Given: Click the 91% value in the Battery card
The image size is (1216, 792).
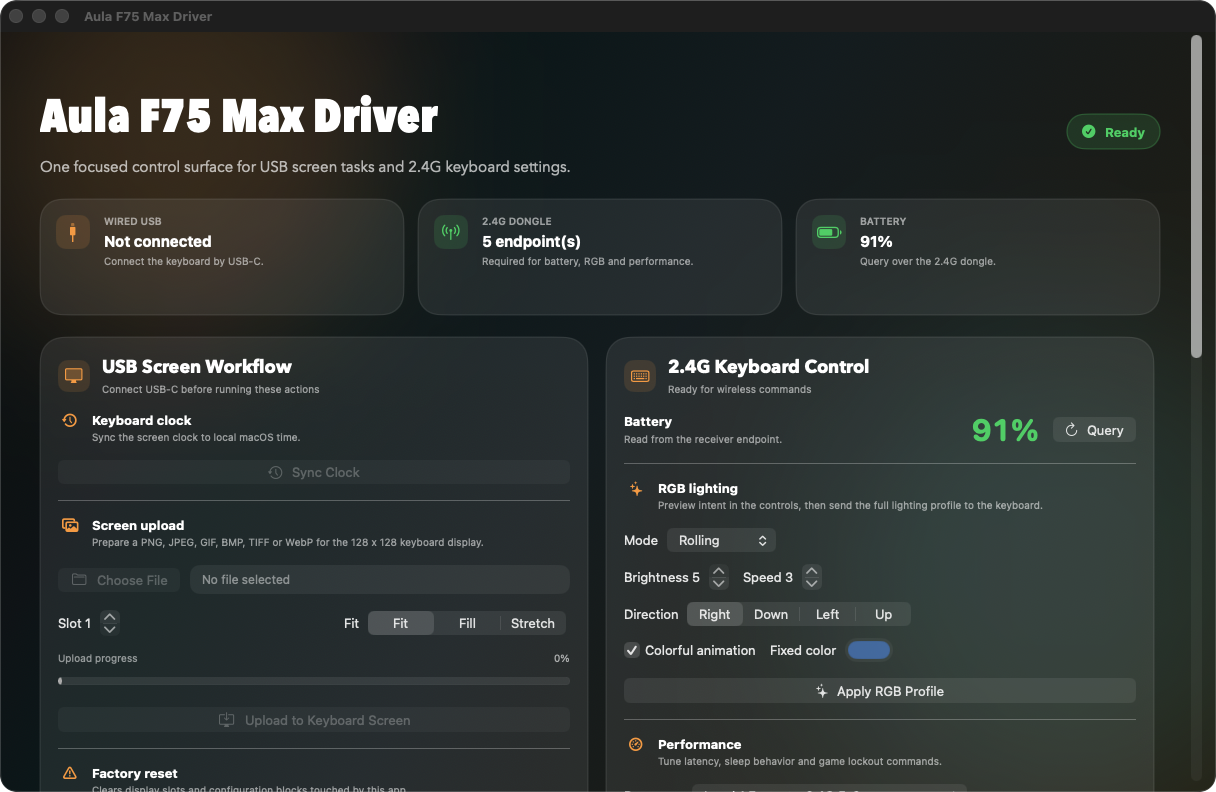Looking at the screenshot, I should 876,241.
